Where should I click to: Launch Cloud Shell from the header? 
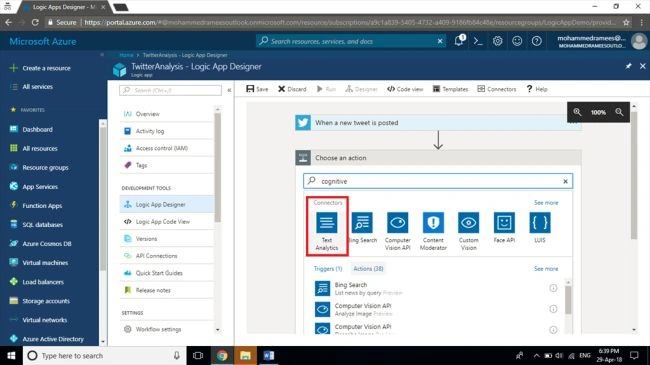(x=478, y=41)
